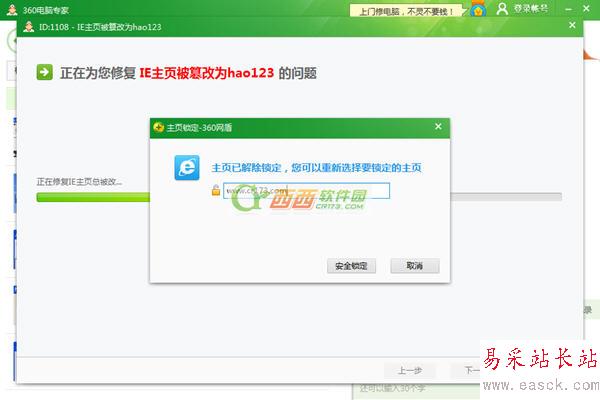Click the green arrow icon beside repair heading
The image size is (600, 400).
click(44, 72)
